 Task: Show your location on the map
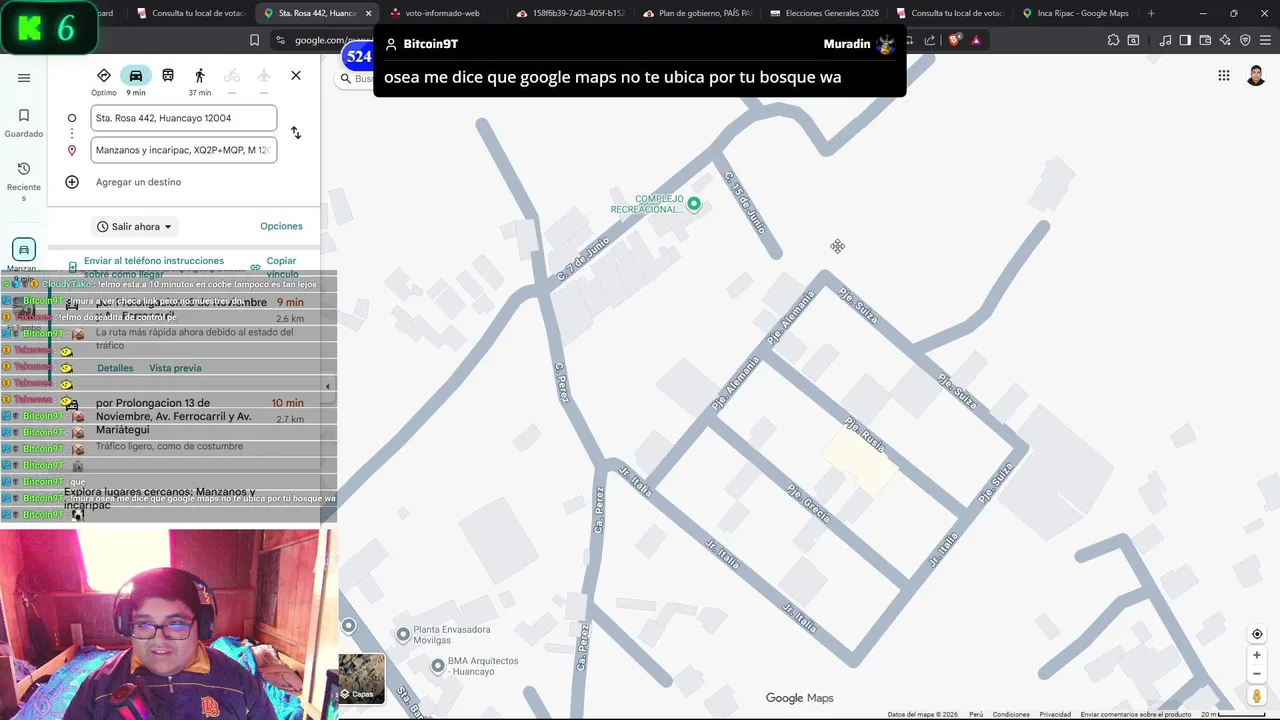tap(1257, 634)
